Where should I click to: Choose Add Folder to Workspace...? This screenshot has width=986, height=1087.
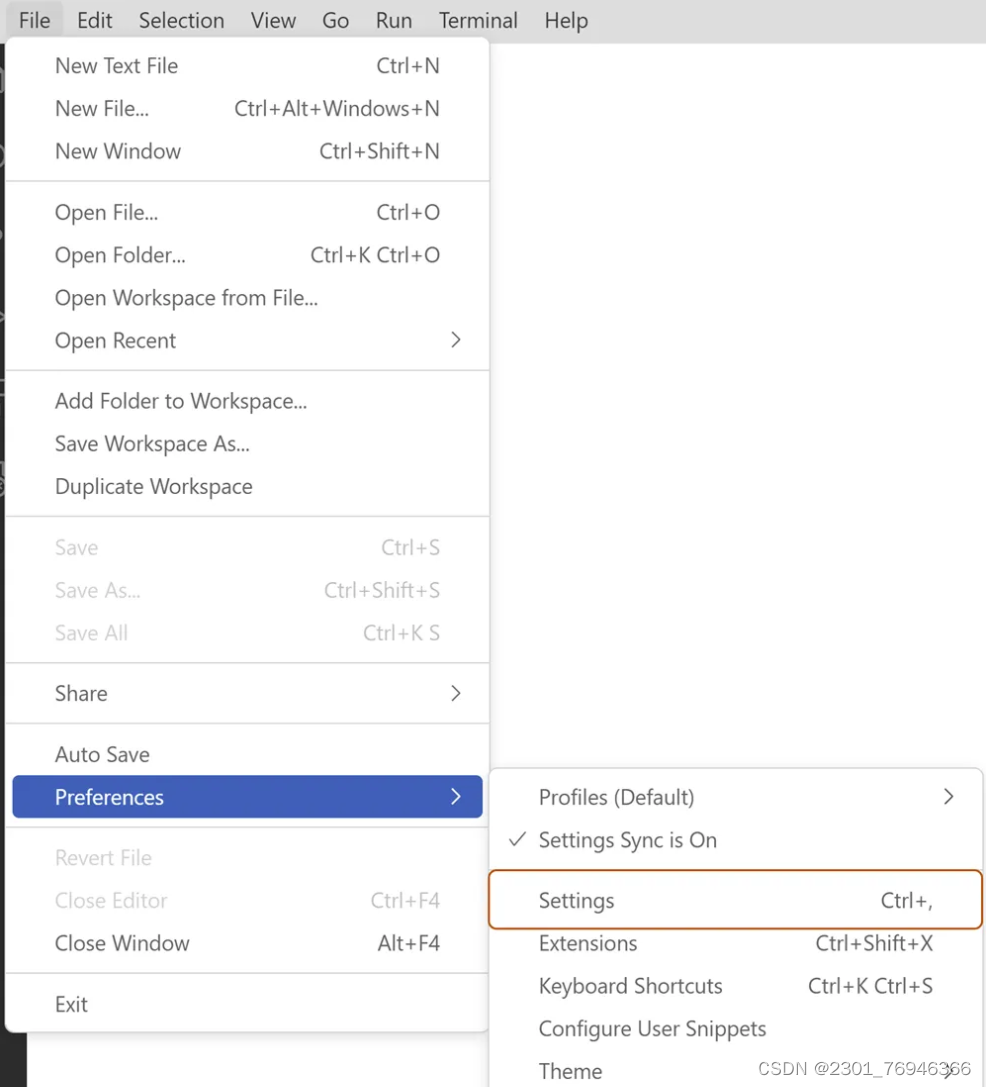click(247, 401)
